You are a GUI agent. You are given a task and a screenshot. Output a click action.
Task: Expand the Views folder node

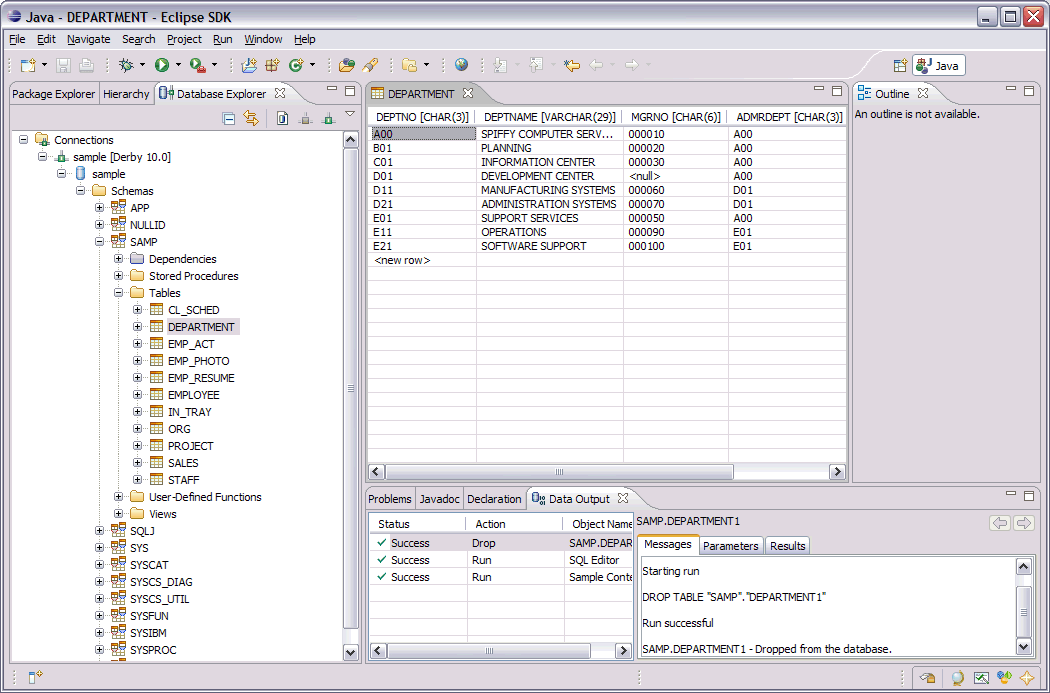119,514
